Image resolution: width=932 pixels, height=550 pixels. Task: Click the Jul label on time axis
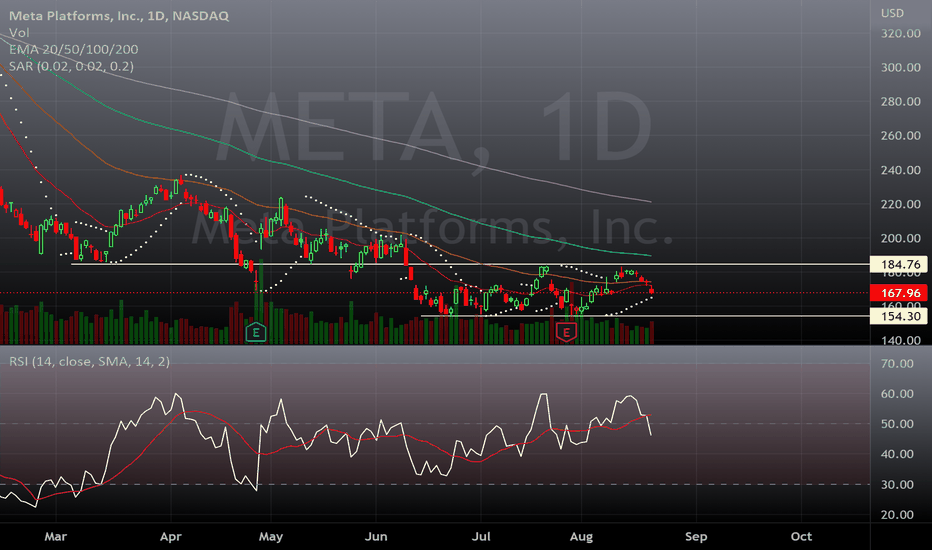pyautogui.click(x=481, y=536)
